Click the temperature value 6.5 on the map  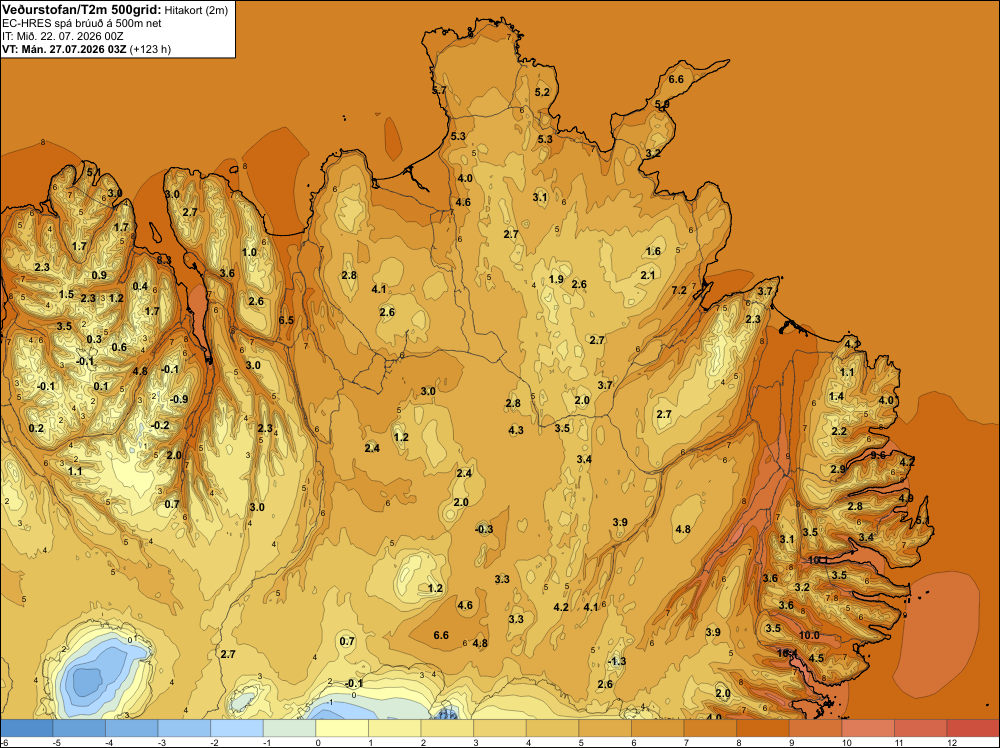[286, 320]
